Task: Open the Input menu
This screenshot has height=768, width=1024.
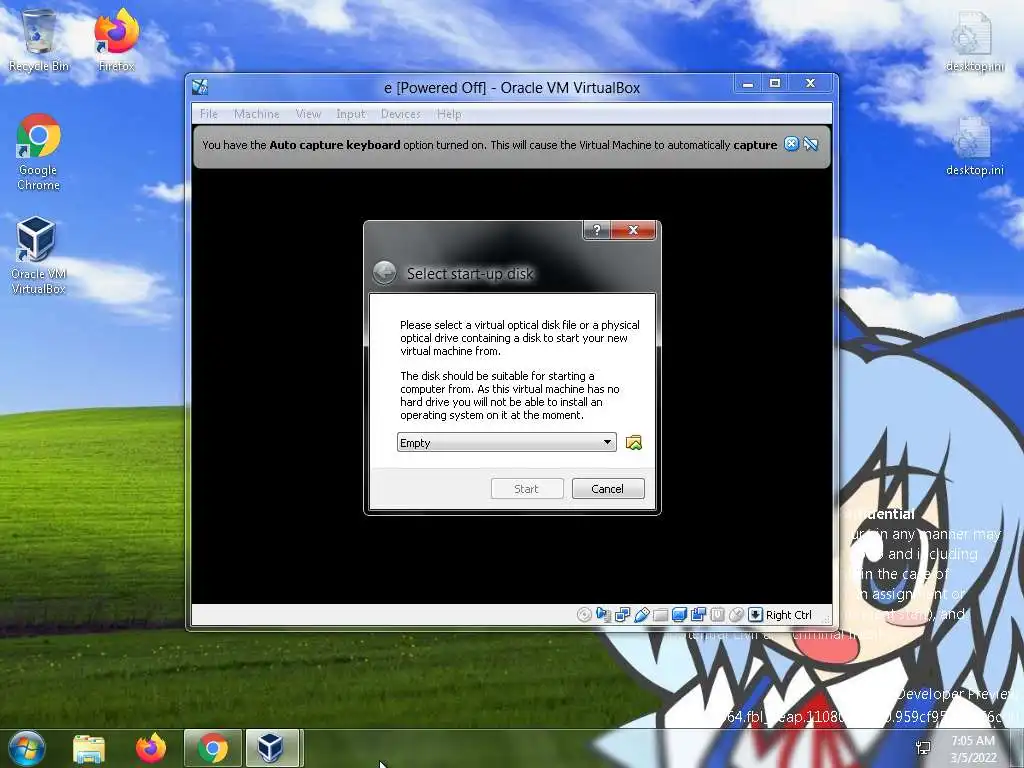Action: 351,114
